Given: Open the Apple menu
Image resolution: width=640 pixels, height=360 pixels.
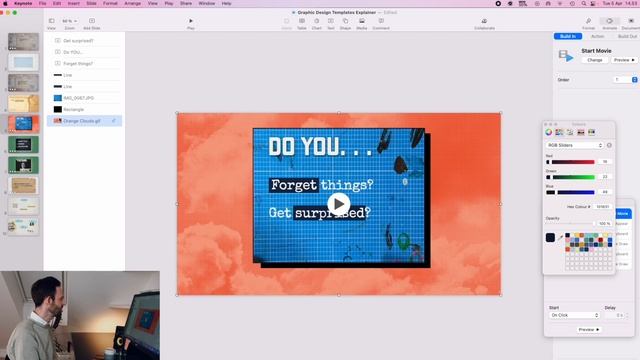Looking at the screenshot, I should (x=5, y=3).
